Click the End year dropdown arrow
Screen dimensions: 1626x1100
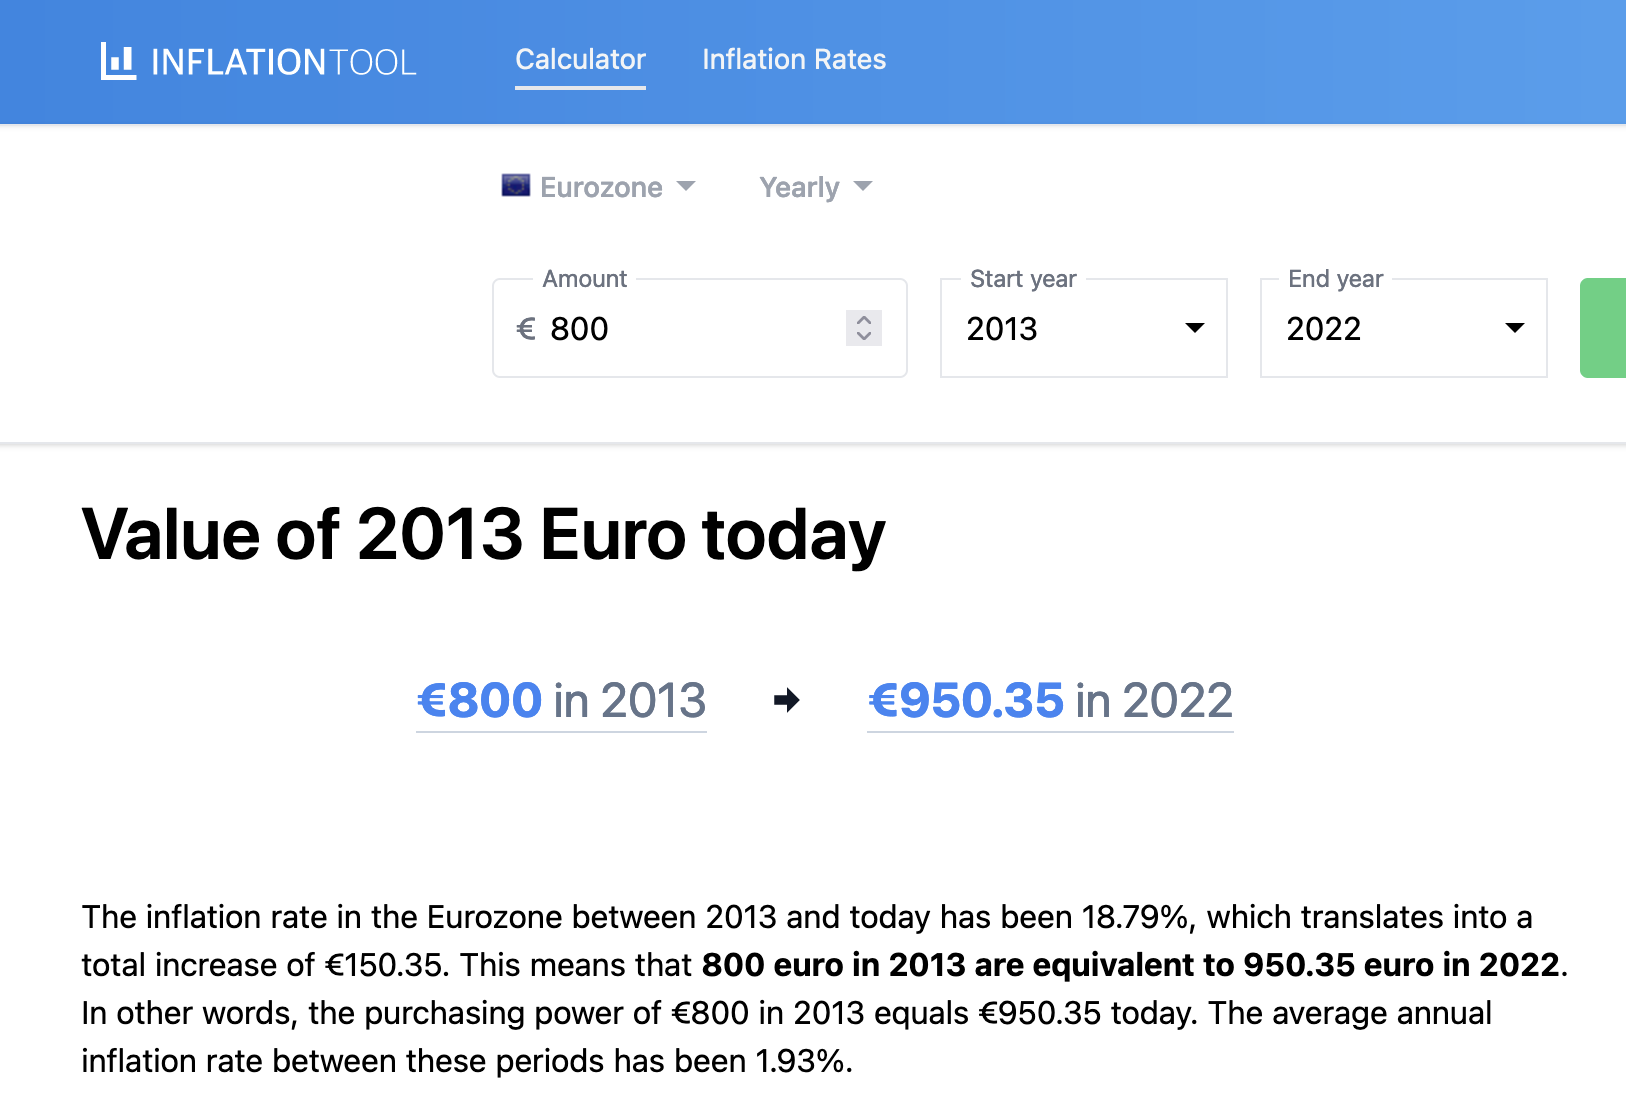tap(1514, 328)
